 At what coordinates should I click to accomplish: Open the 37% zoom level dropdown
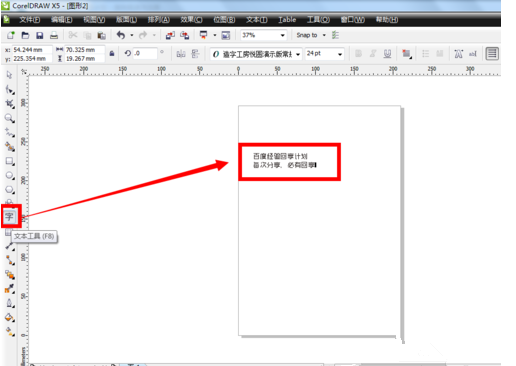tap(283, 35)
